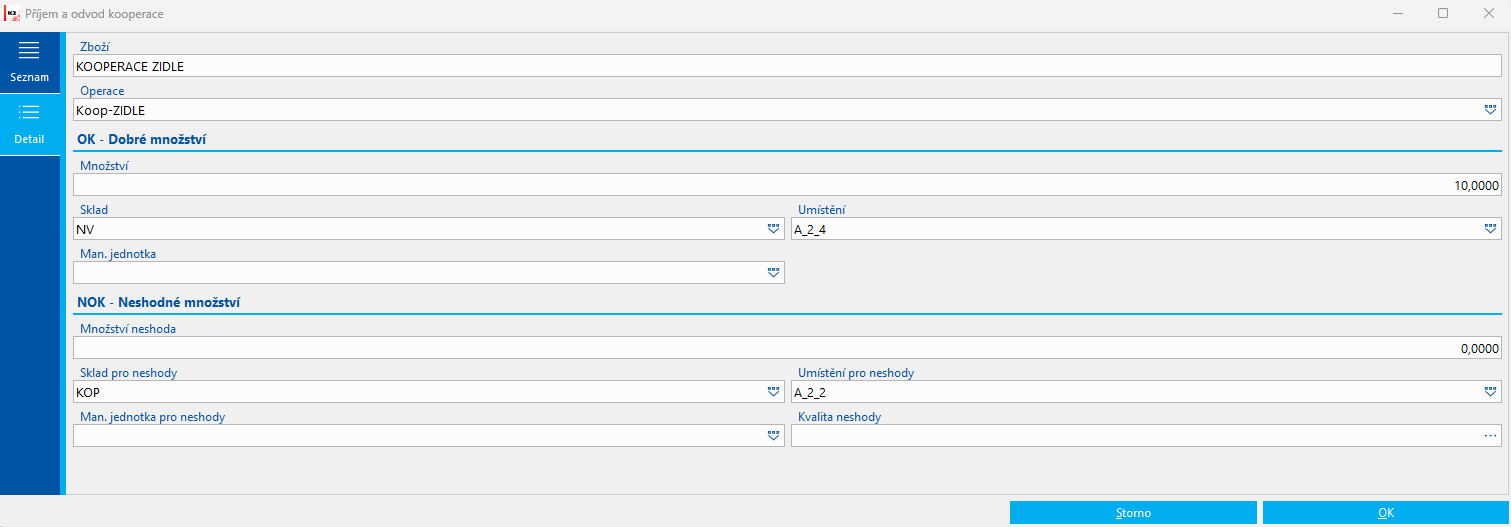
Task: Open the Umístění pro neshody dropdown
Action: (1490, 392)
